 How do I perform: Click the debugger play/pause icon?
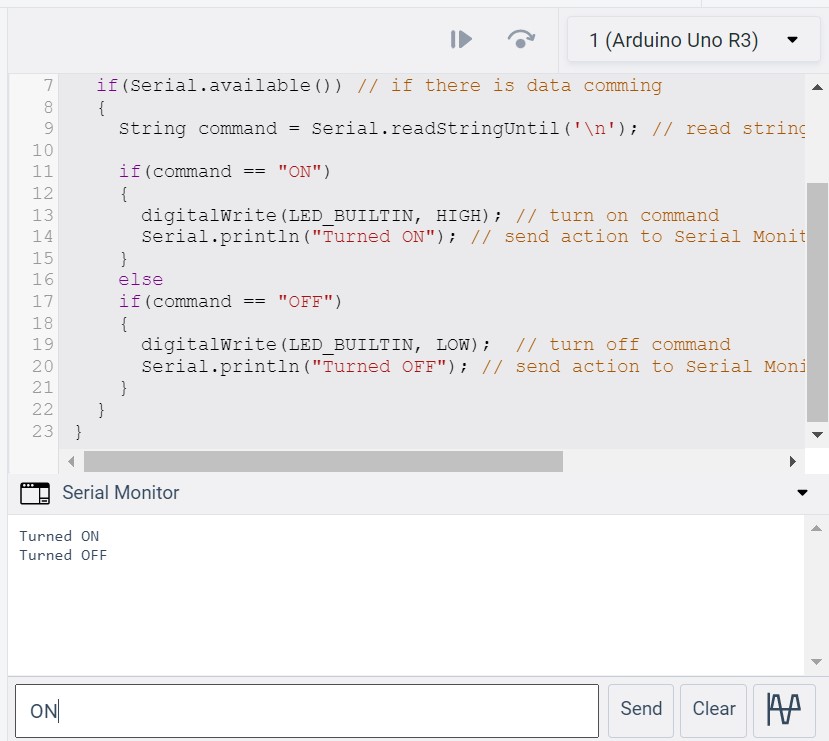click(x=461, y=40)
